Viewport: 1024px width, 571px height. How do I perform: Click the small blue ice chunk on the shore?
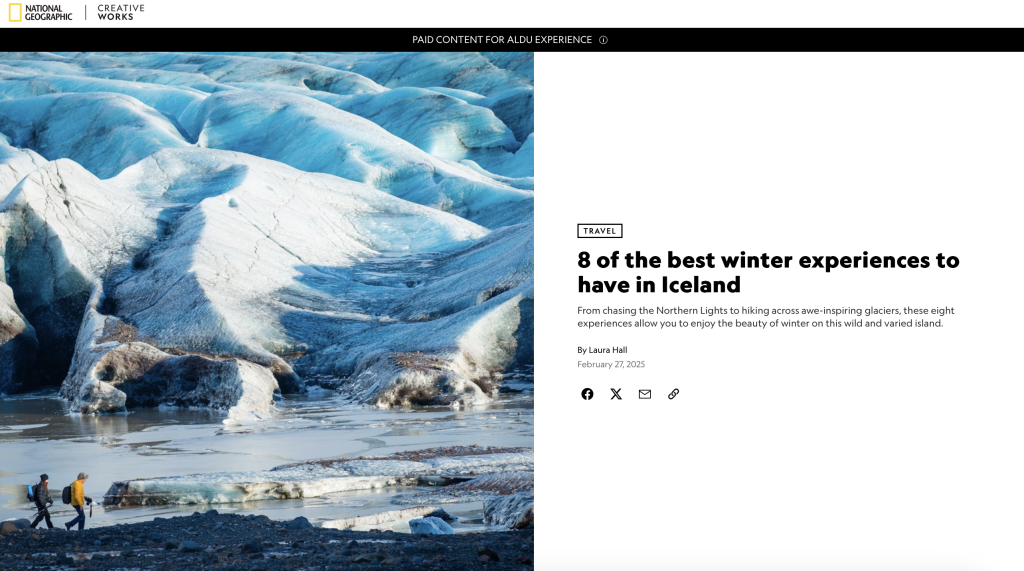tap(431, 525)
